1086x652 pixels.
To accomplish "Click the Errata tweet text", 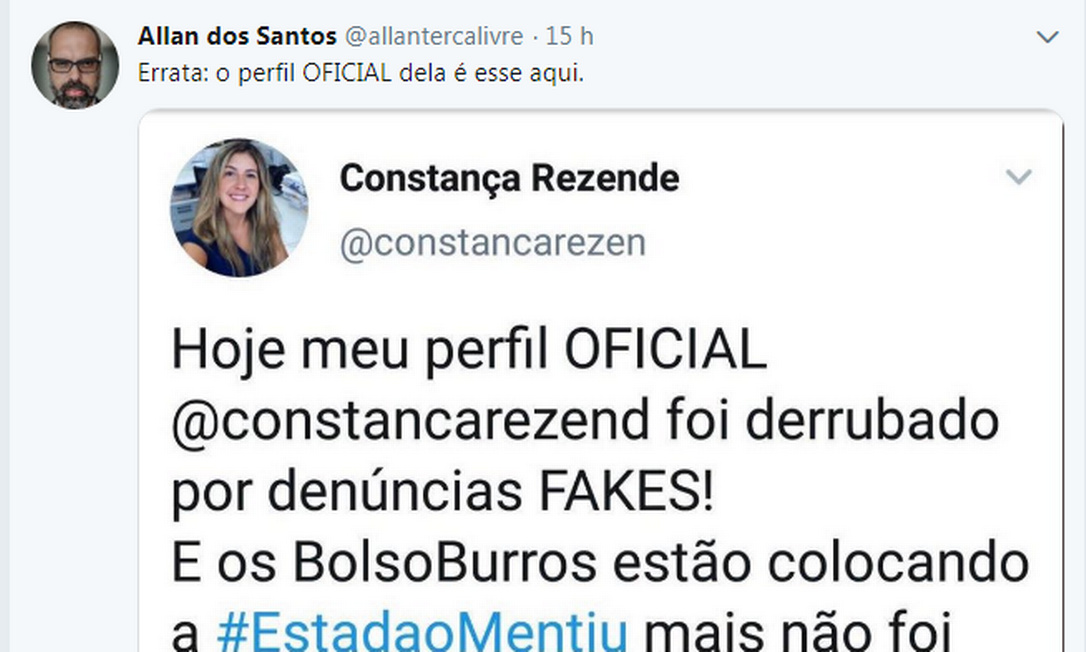I will pos(361,73).
